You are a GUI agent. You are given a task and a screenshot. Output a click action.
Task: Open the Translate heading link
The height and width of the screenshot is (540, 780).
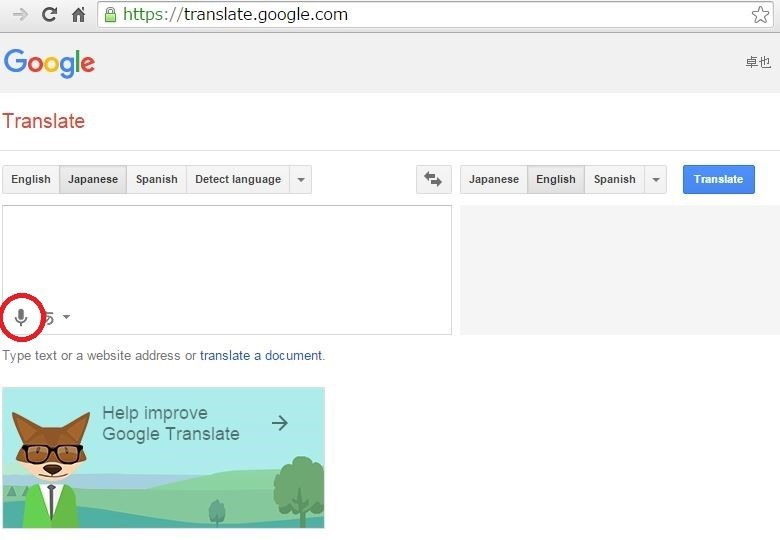pos(44,121)
